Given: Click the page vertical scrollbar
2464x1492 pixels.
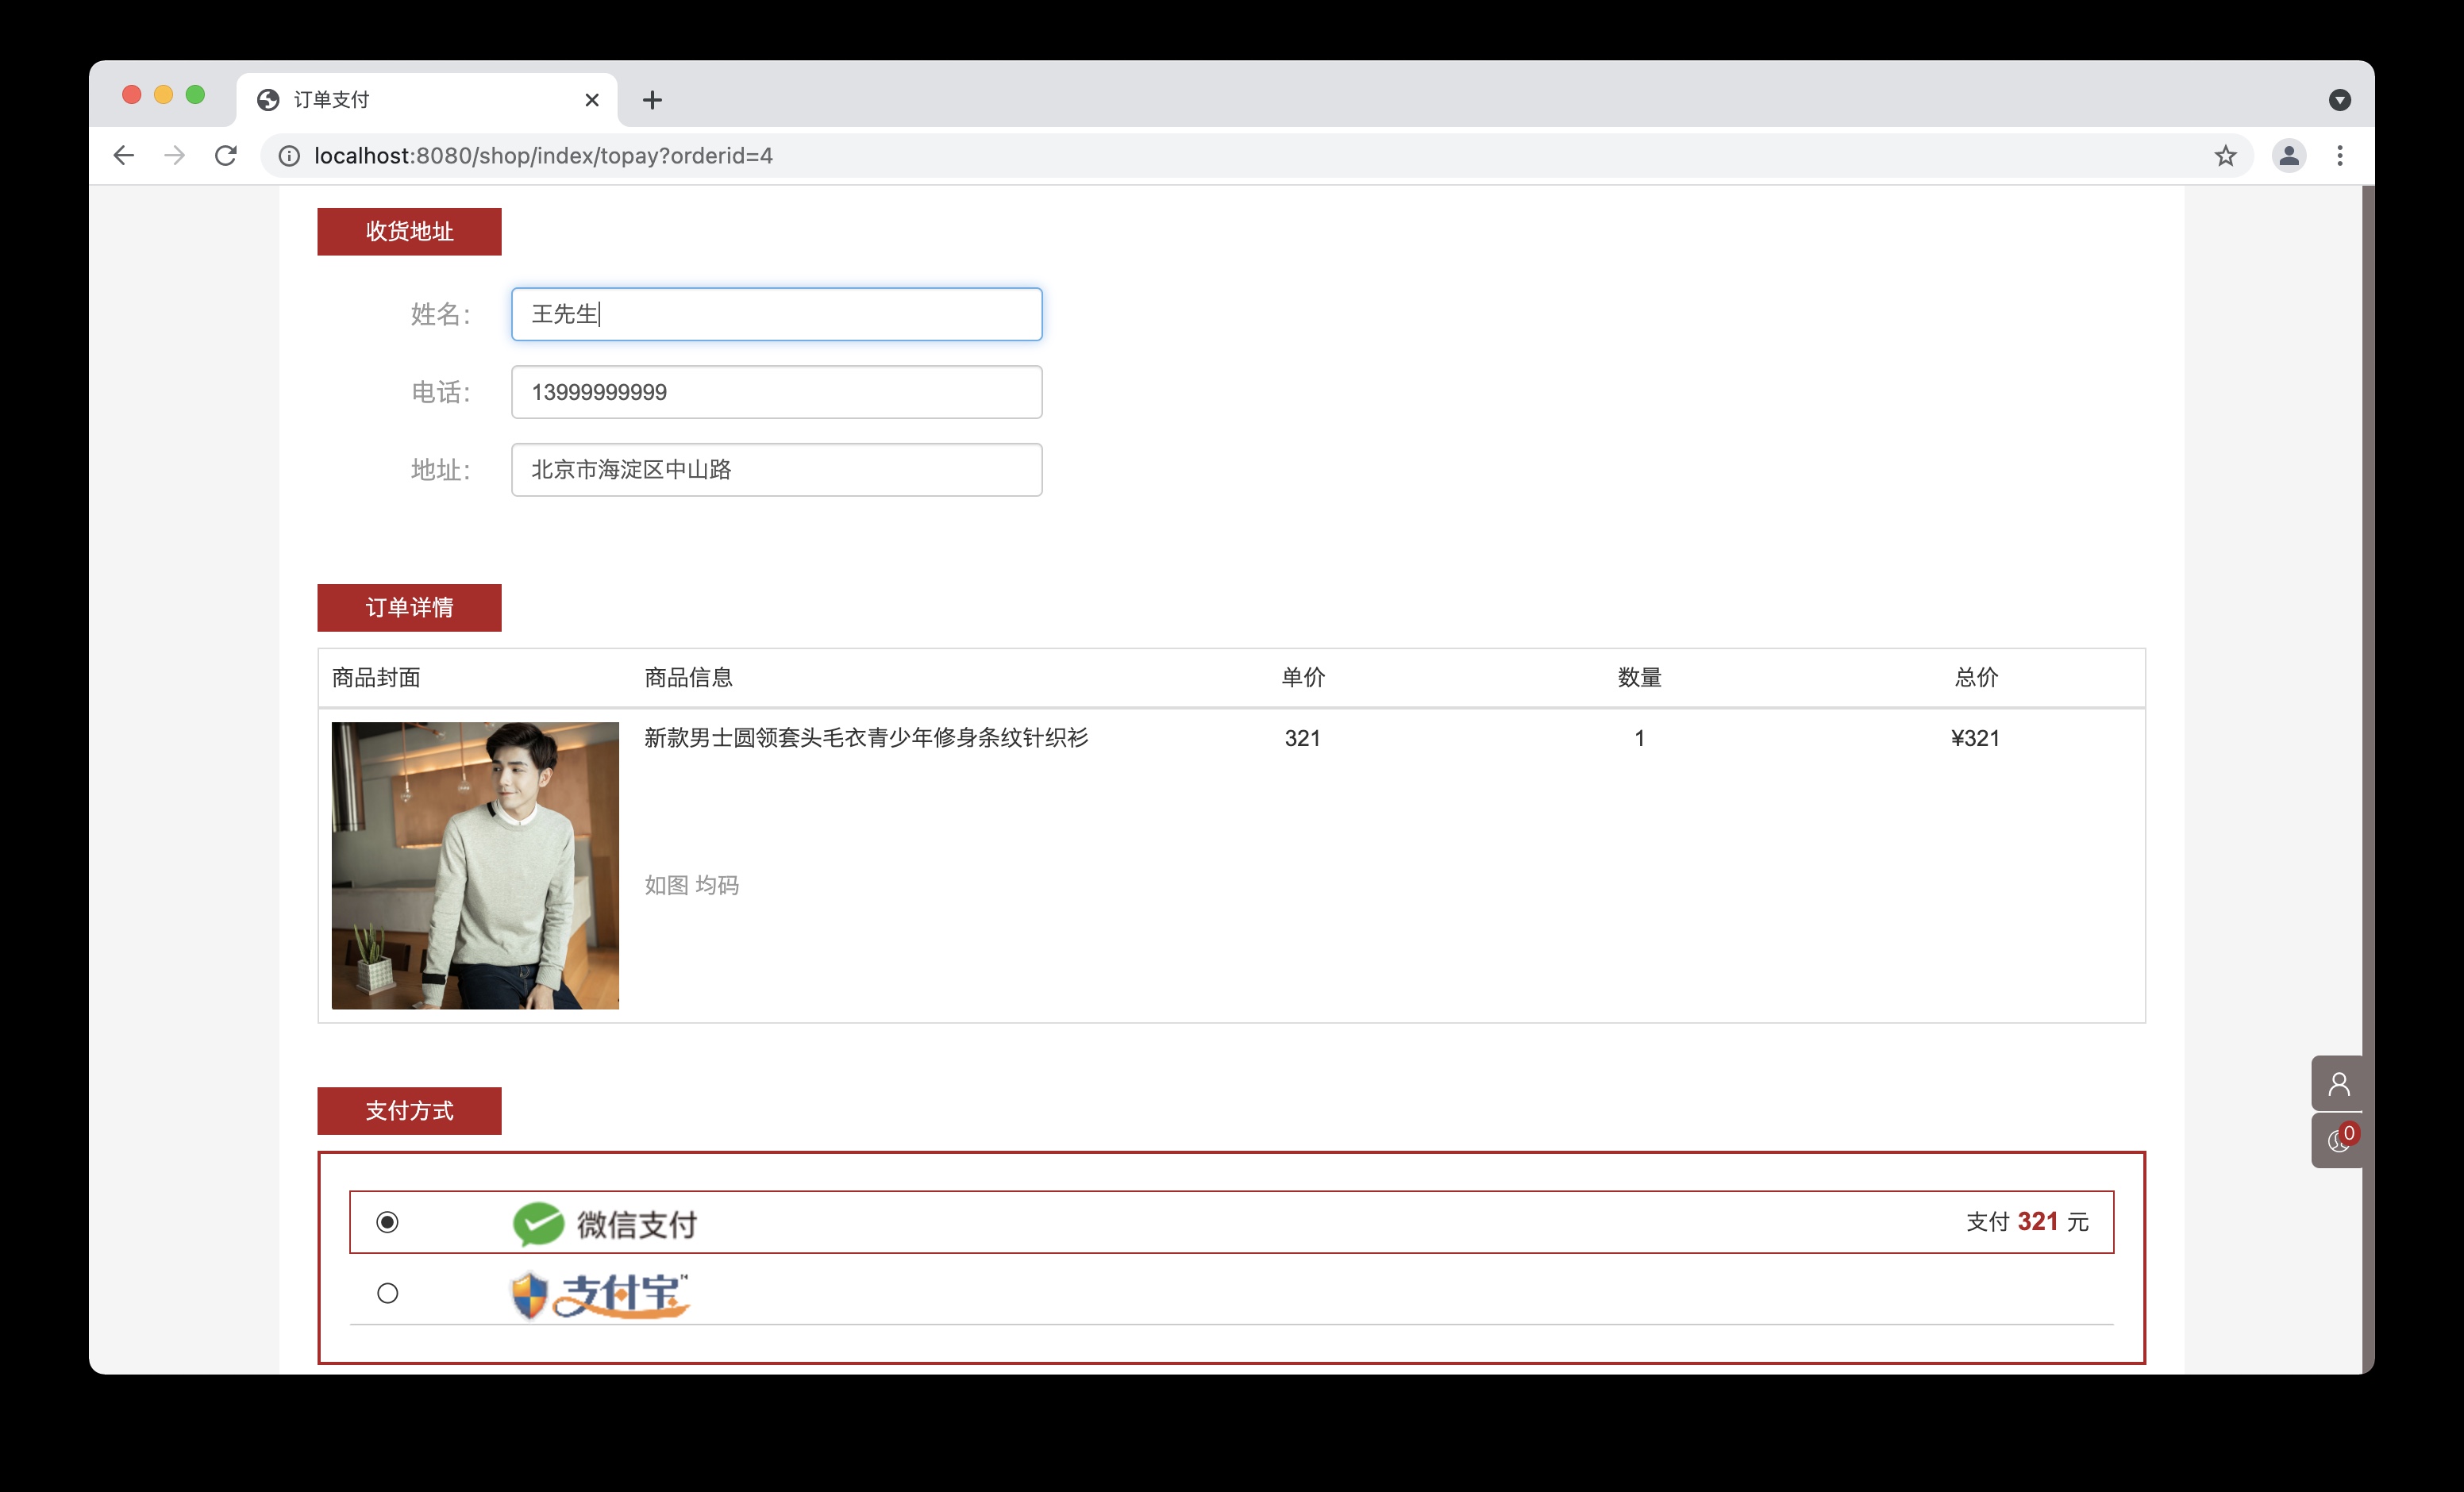Looking at the screenshot, I should [2368, 780].
